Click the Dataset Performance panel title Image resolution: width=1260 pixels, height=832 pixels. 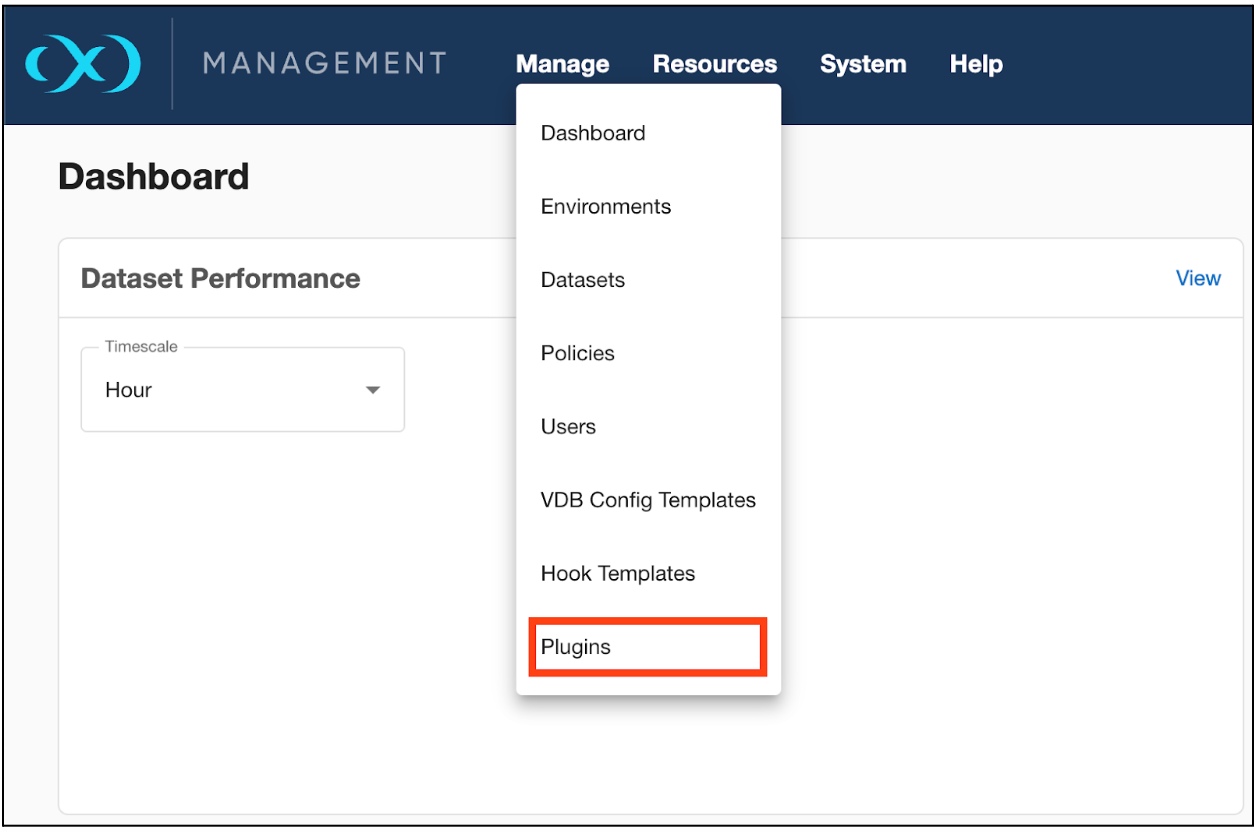pos(220,278)
